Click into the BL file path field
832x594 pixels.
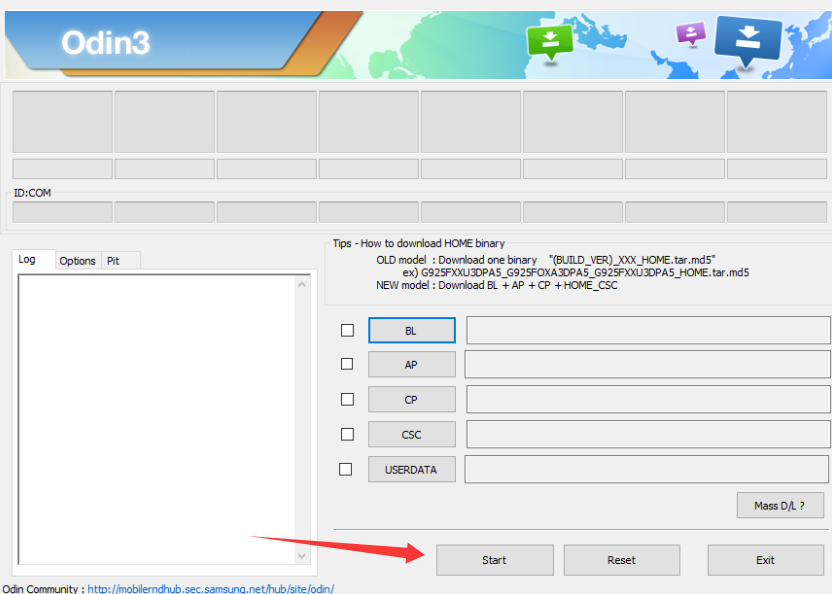pyautogui.click(x=648, y=330)
